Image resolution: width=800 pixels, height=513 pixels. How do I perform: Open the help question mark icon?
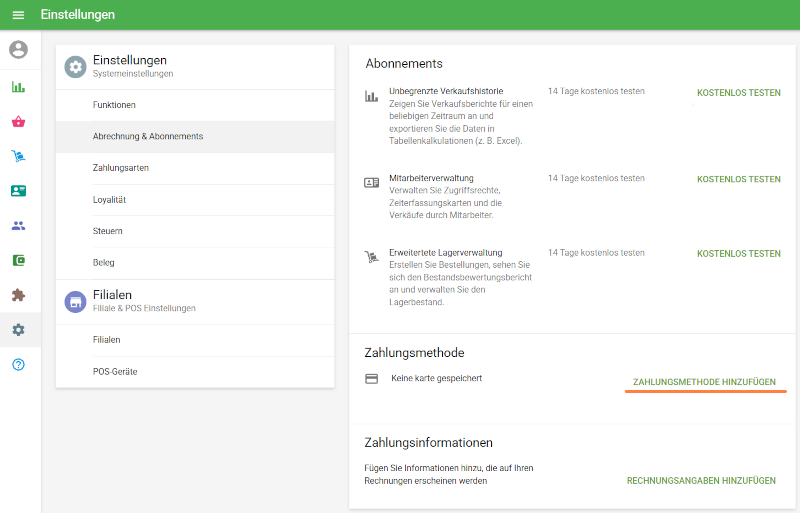tap(18, 364)
